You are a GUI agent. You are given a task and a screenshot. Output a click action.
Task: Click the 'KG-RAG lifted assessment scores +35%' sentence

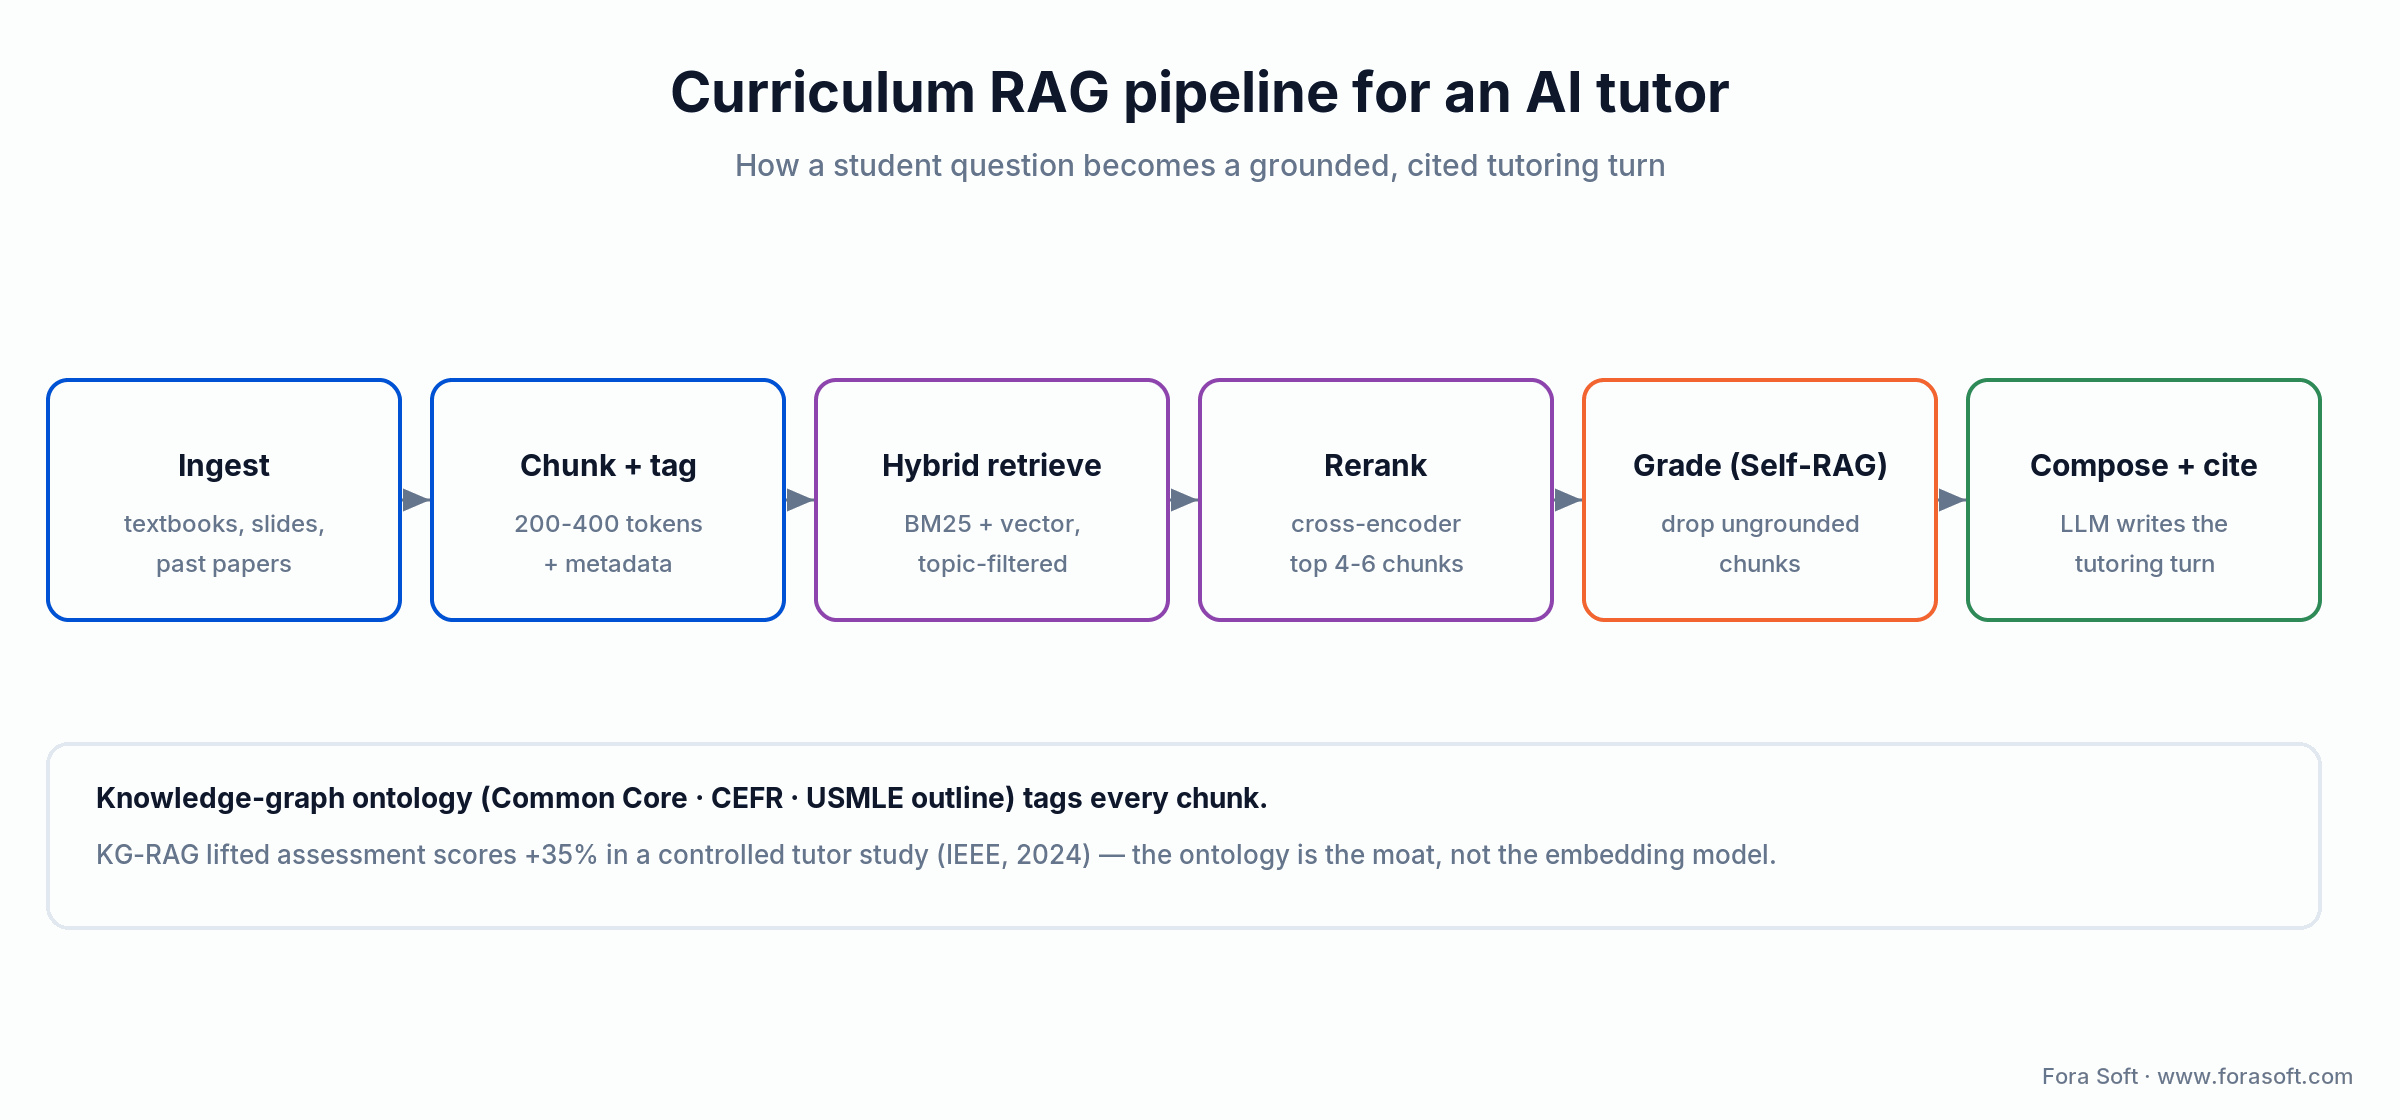coord(936,855)
